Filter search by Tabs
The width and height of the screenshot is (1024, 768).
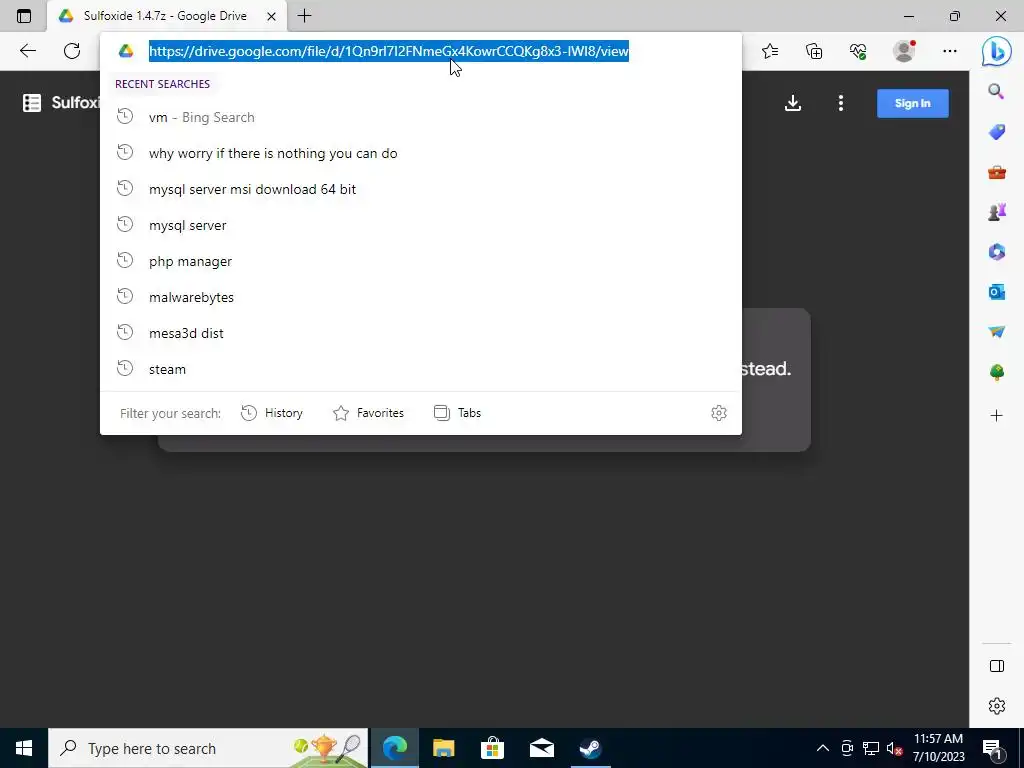(457, 413)
